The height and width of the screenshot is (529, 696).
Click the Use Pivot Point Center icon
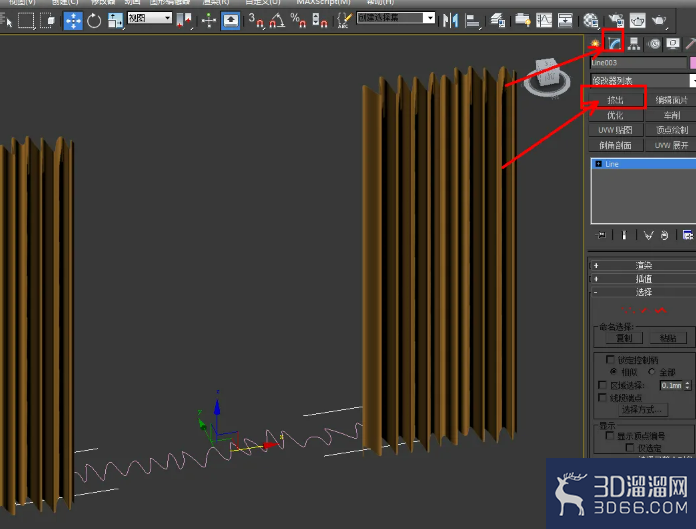coord(184,21)
